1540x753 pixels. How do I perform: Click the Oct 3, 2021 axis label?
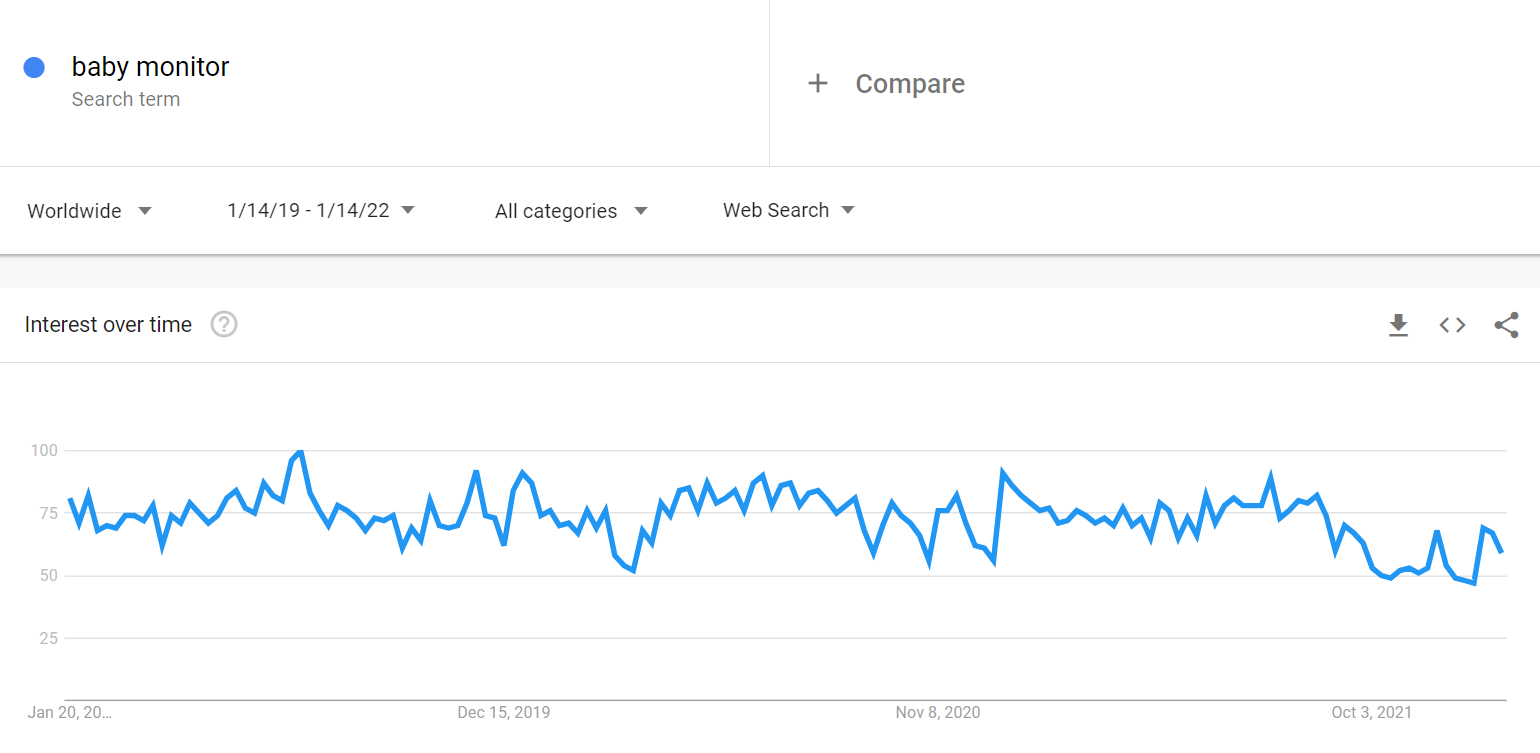coord(1371,713)
